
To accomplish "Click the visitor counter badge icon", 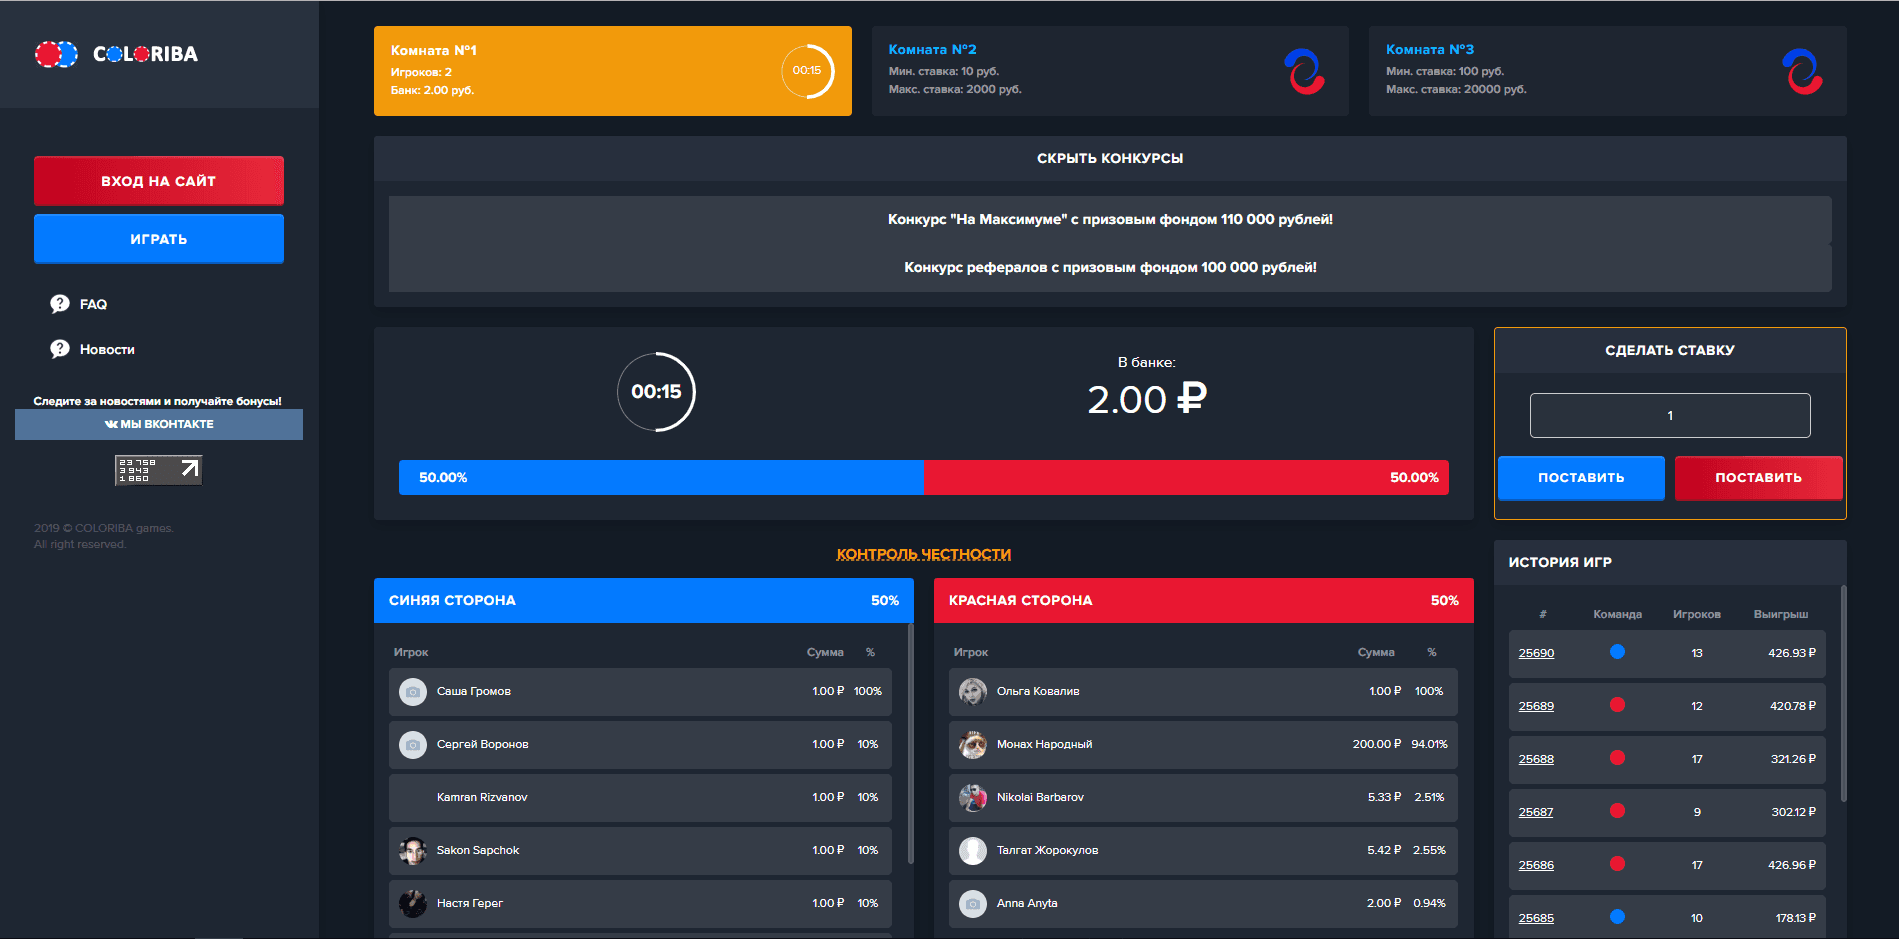I will tap(158, 470).
